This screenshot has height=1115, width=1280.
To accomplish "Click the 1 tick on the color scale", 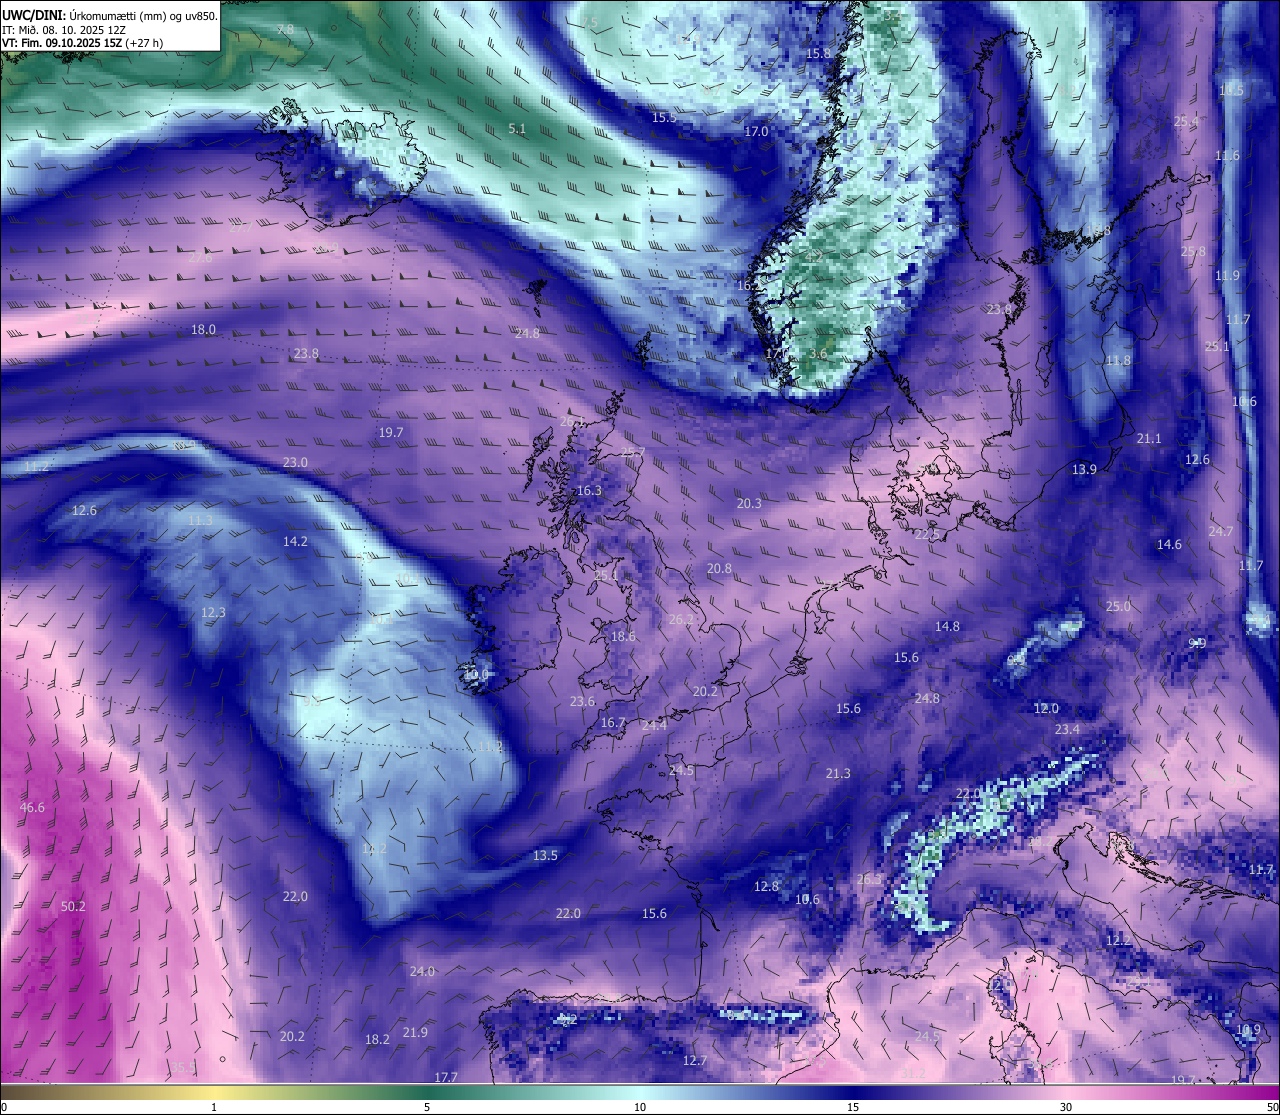I will point(213,1107).
